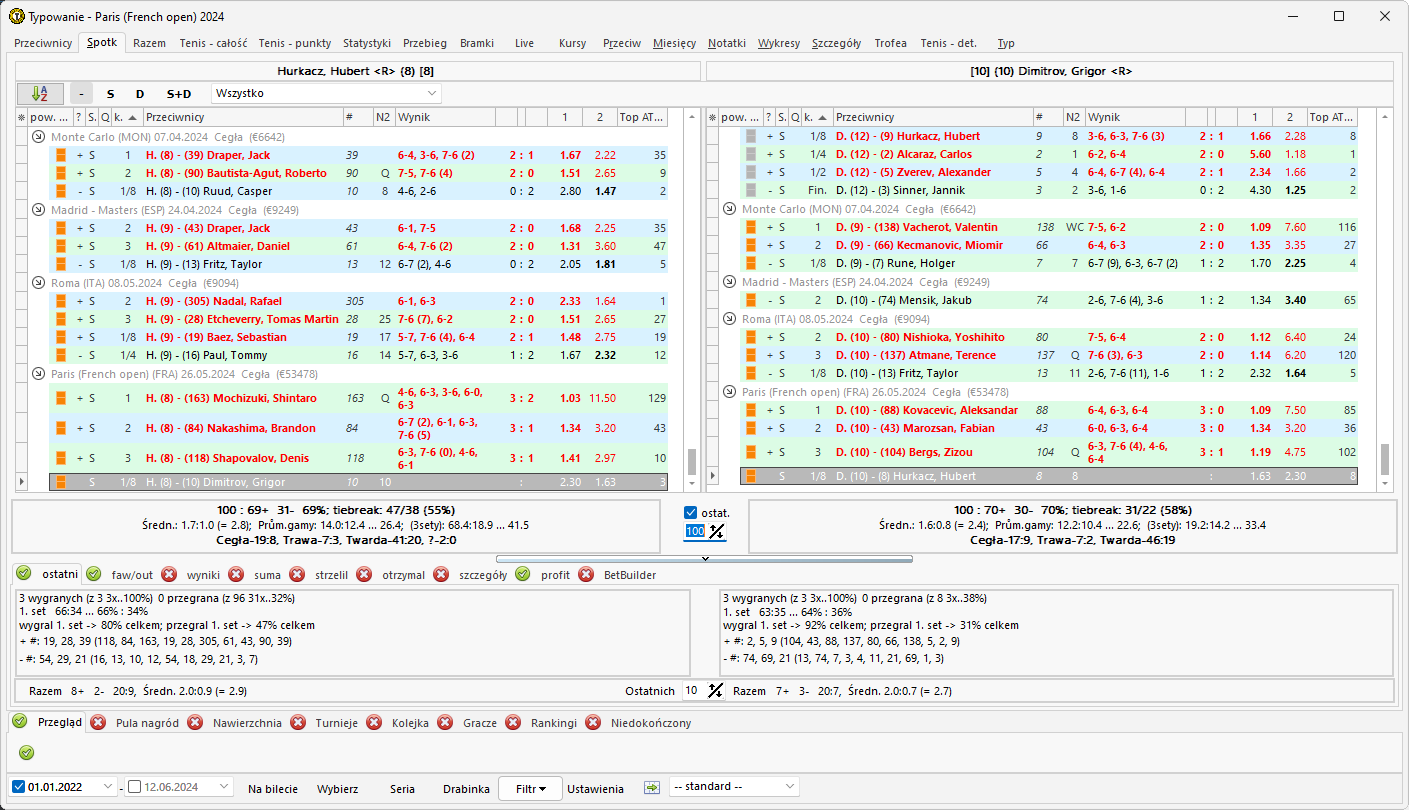Click spinner icon next to the 100 field
Image resolution: width=1409 pixels, height=810 pixels.
coord(717,532)
